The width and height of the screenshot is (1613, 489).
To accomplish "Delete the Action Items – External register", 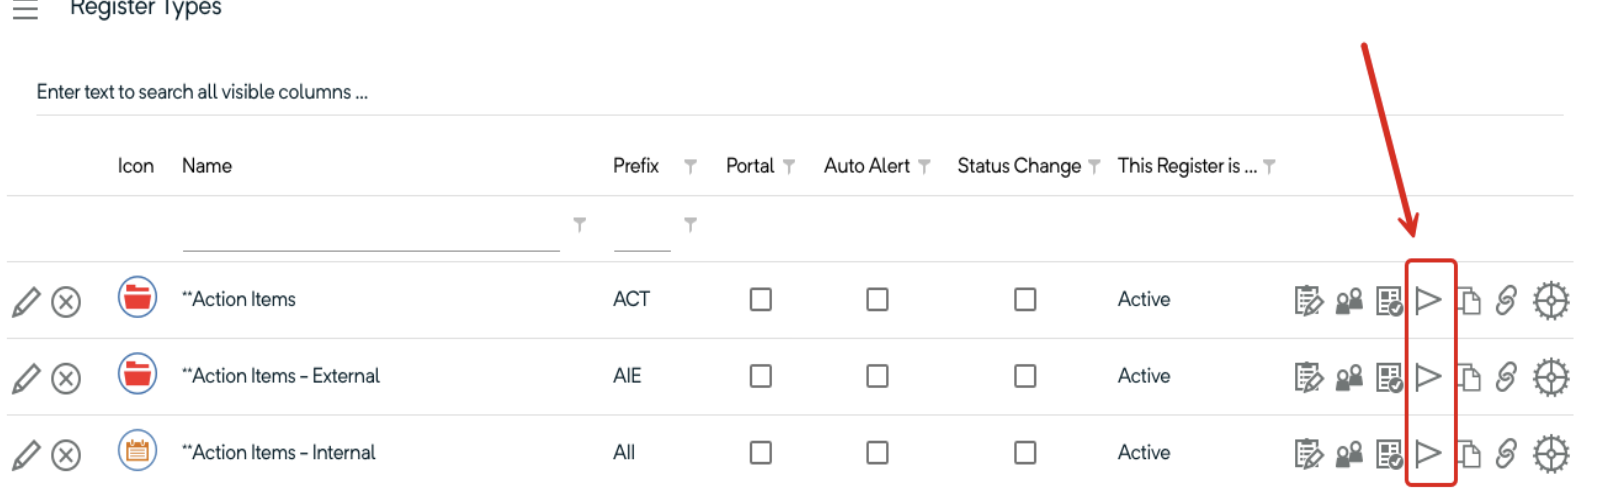I will coord(66,378).
